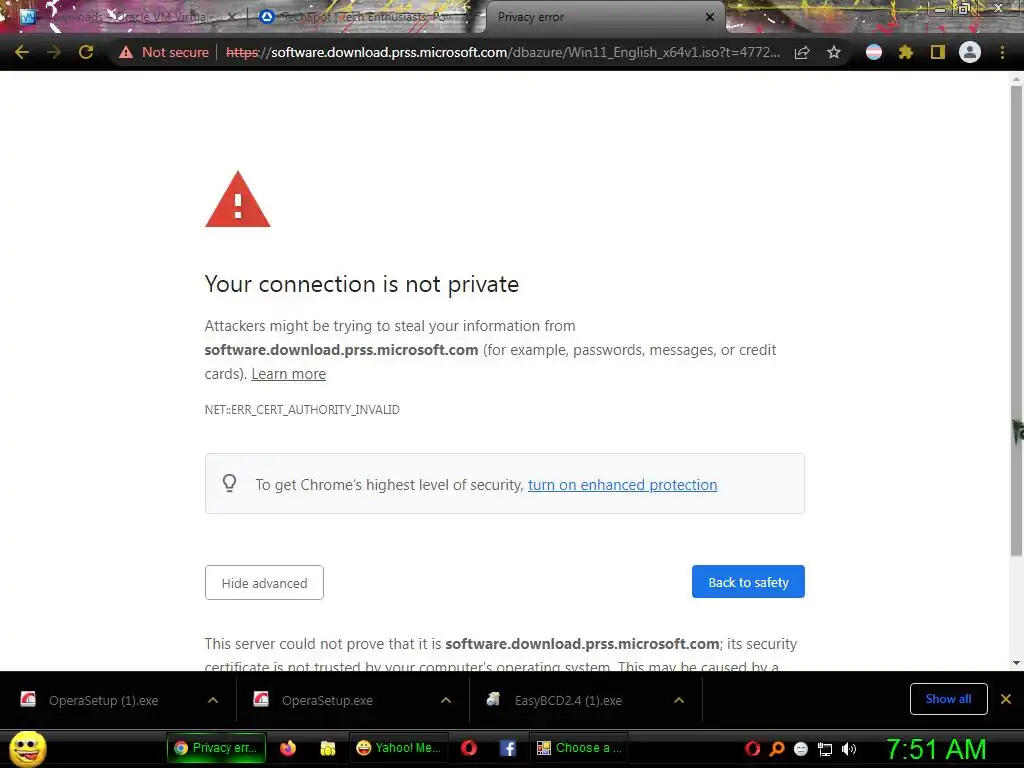Open the Not secure site info warning
This screenshot has width=1024, height=768.
coord(163,52)
